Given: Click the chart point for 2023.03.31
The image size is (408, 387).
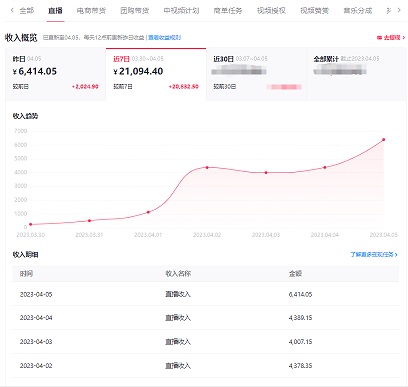Looking at the screenshot, I should [89, 220].
